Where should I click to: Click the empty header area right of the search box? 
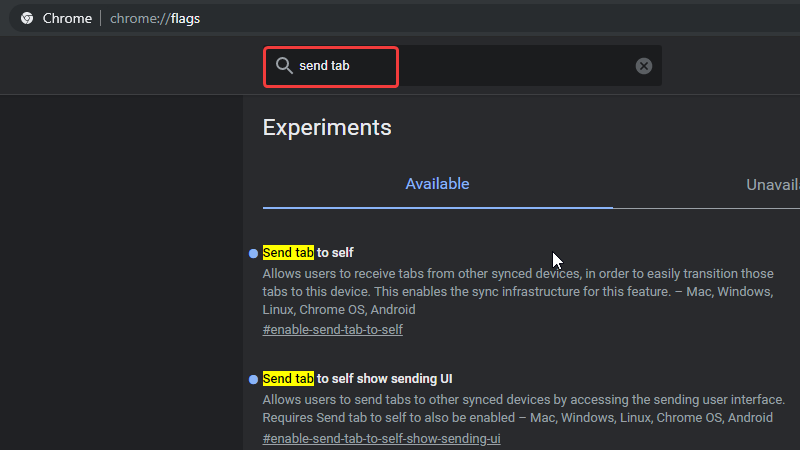(x=730, y=66)
